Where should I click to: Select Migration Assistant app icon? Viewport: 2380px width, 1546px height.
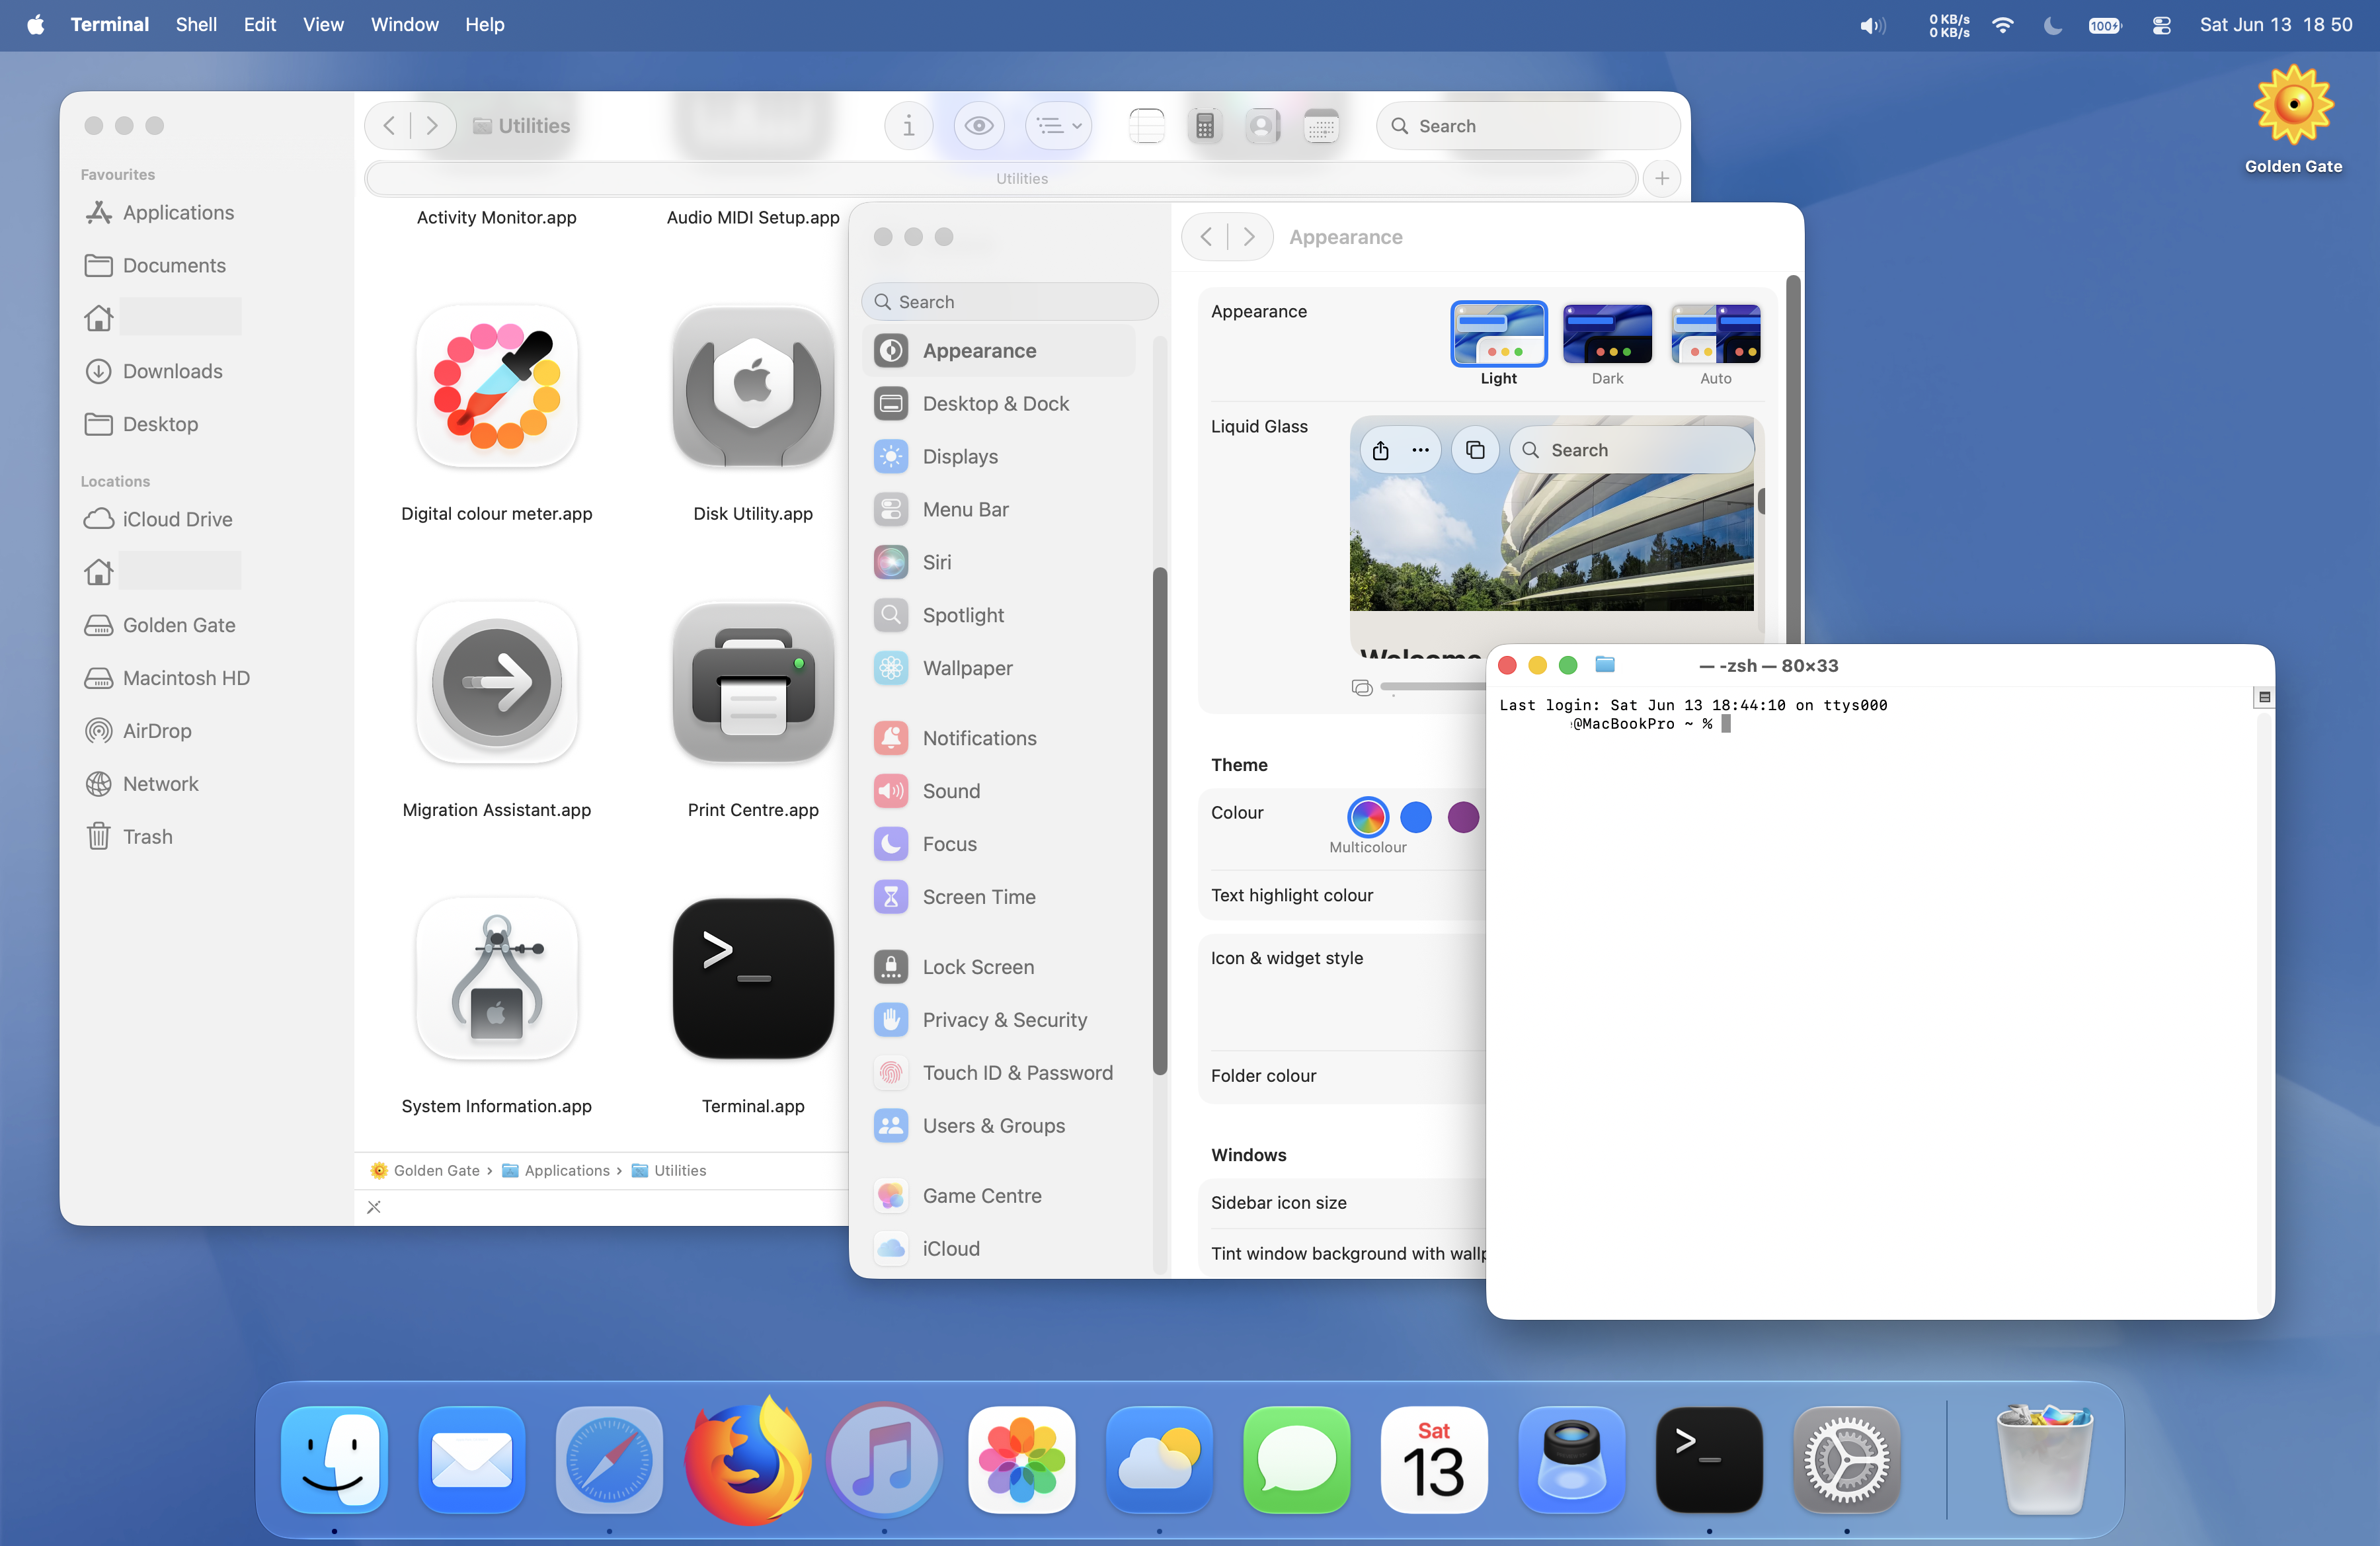tap(496, 683)
